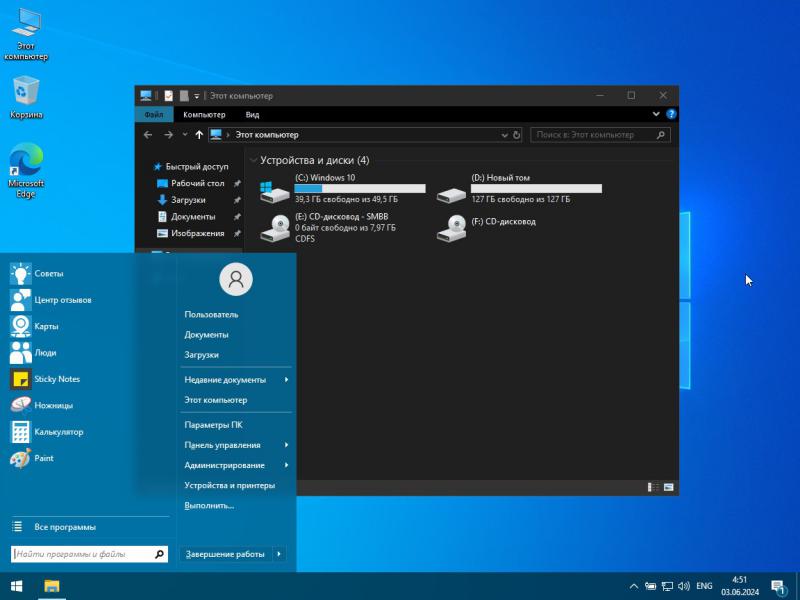Open File Explorer from the taskbar

point(52,586)
